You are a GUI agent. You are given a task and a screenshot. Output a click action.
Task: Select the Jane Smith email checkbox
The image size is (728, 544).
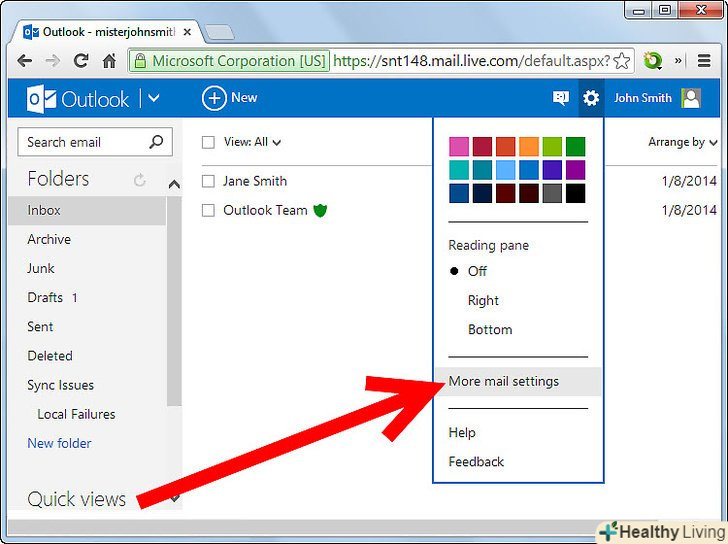pyautogui.click(x=208, y=181)
